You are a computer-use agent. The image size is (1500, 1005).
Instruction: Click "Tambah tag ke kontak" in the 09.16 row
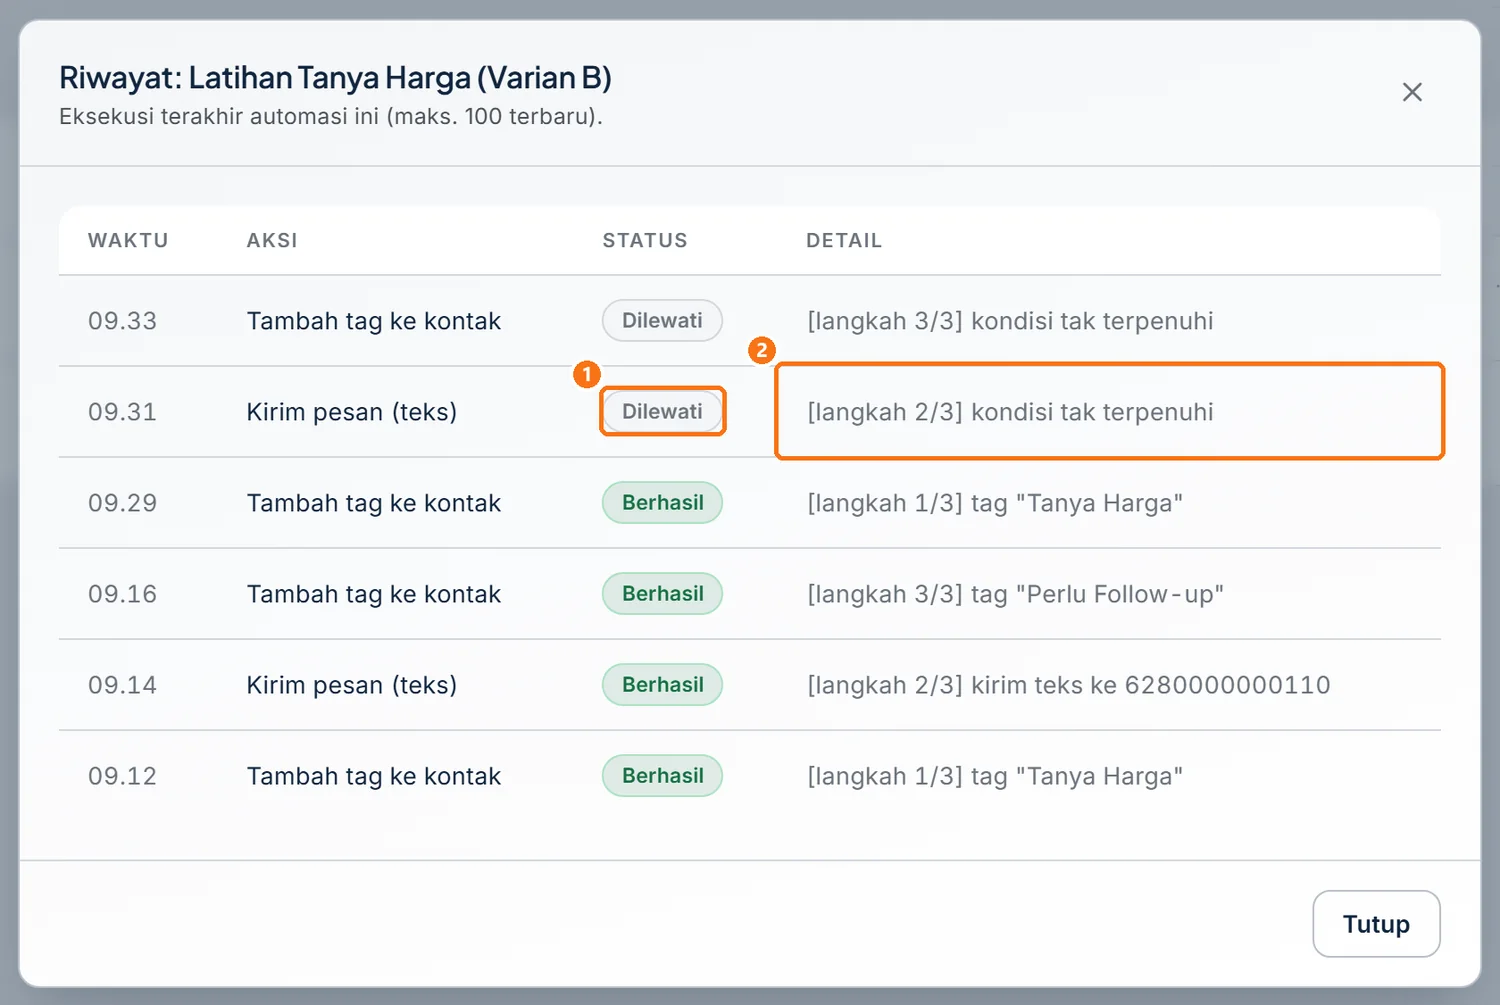click(374, 594)
